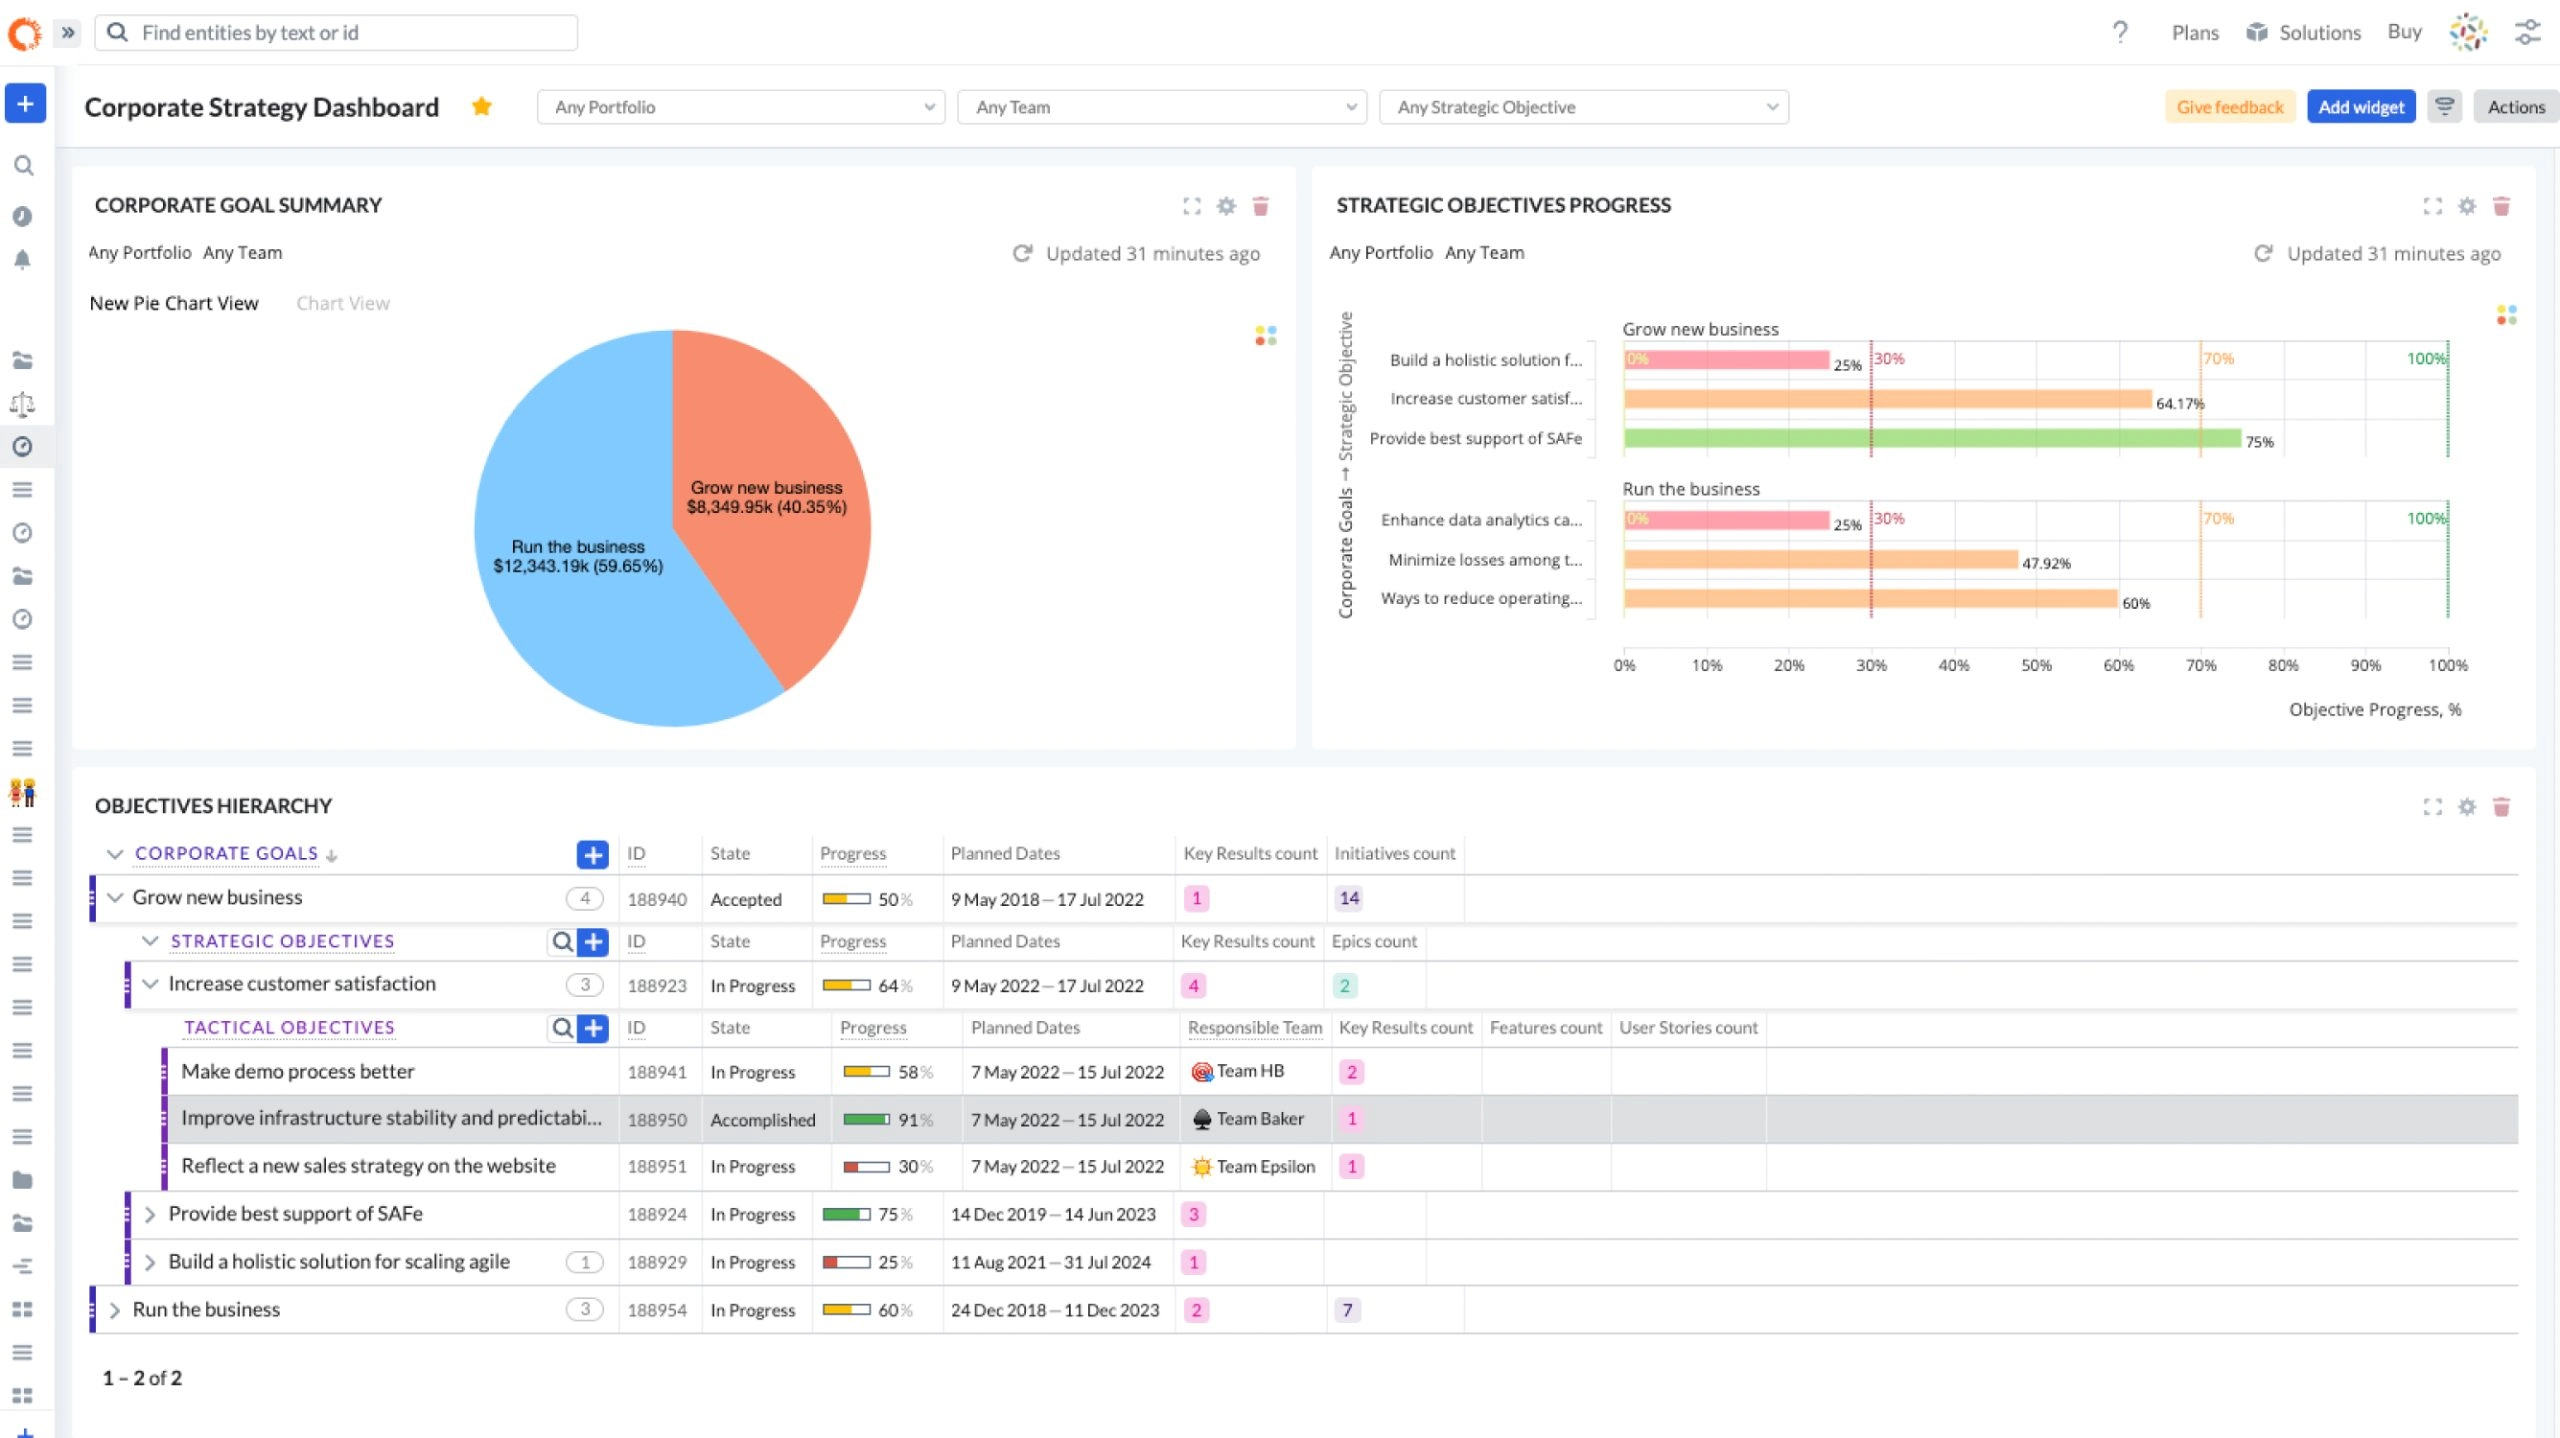Open settings gear on Corporate Goal Summary widget
This screenshot has width=2560, height=1438.
[x=1226, y=206]
